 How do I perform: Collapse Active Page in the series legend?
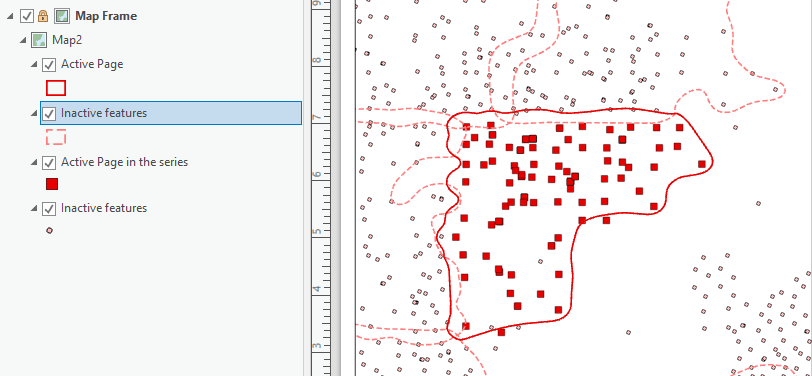point(34,163)
